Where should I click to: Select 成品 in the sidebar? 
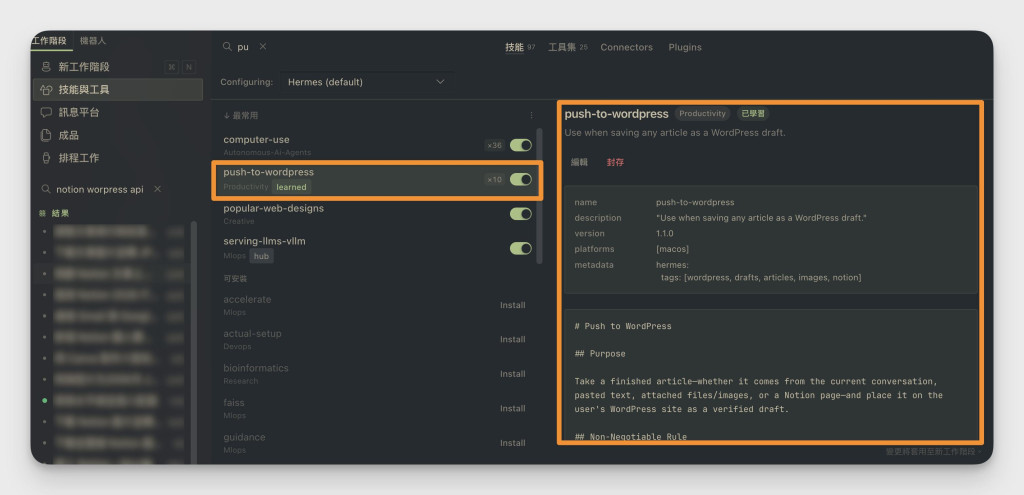[x=118, y=135]
